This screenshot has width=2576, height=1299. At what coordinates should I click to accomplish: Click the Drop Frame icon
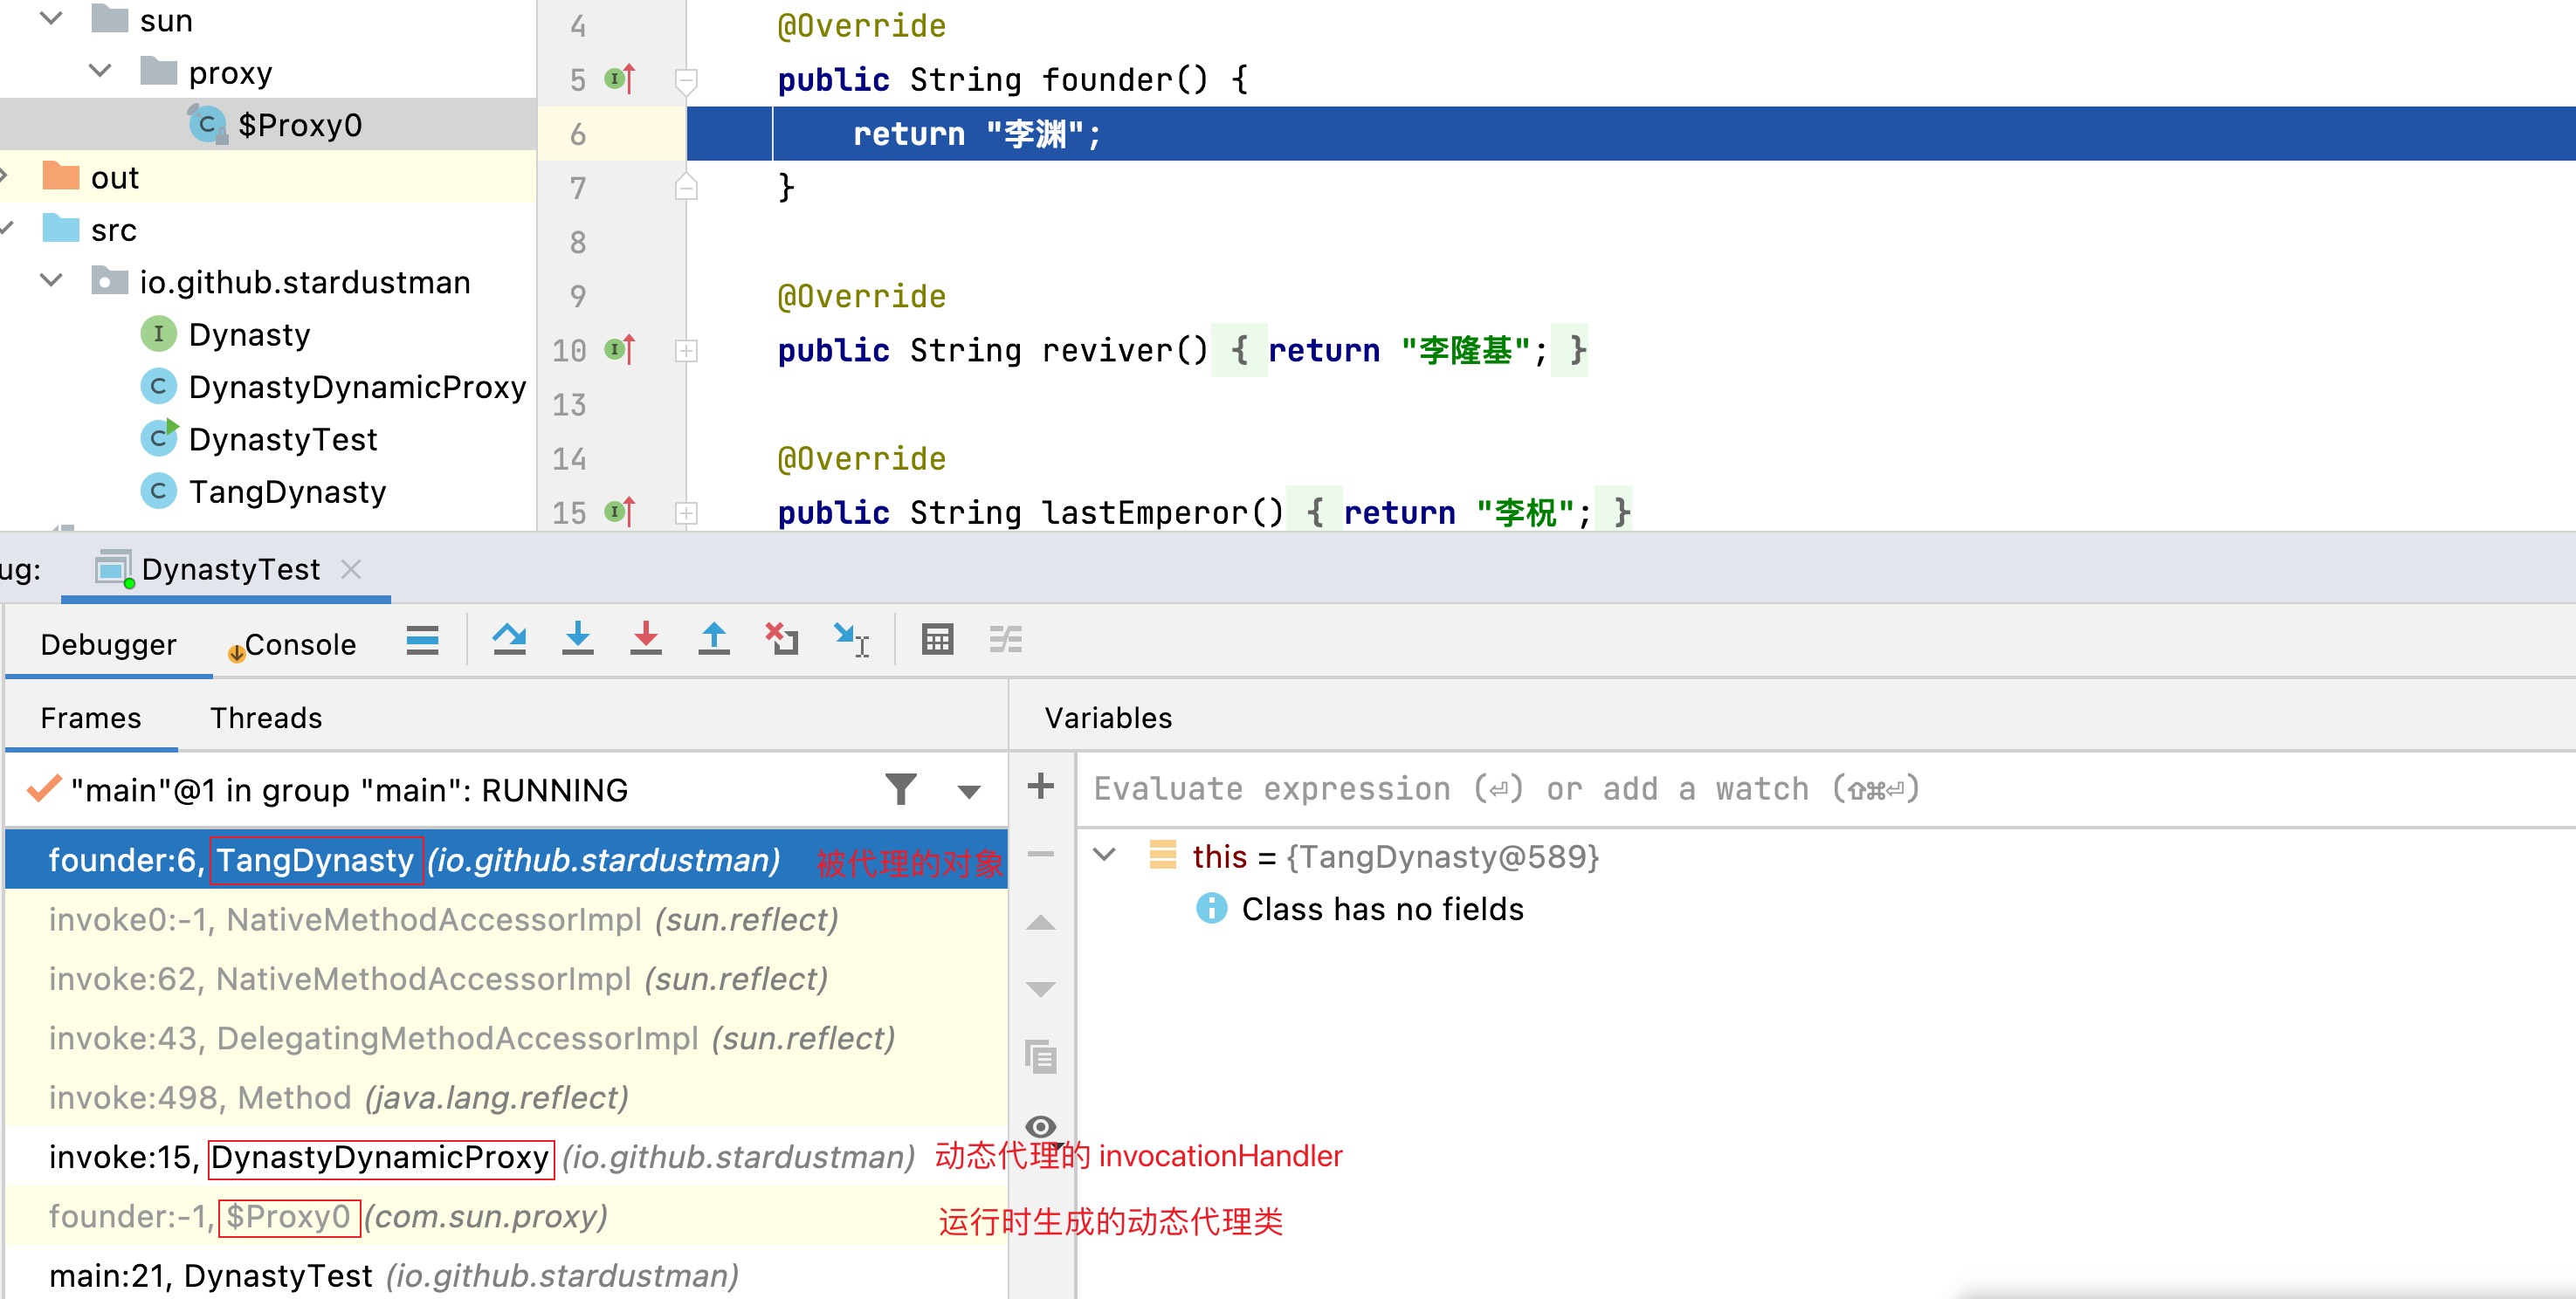781,639
